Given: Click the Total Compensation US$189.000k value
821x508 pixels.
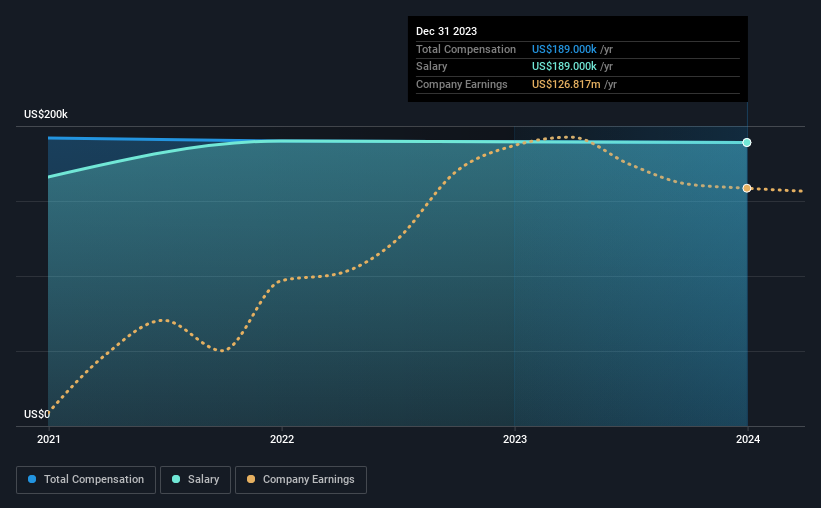Looking at the screenshot, I should [x=564, y=49].
